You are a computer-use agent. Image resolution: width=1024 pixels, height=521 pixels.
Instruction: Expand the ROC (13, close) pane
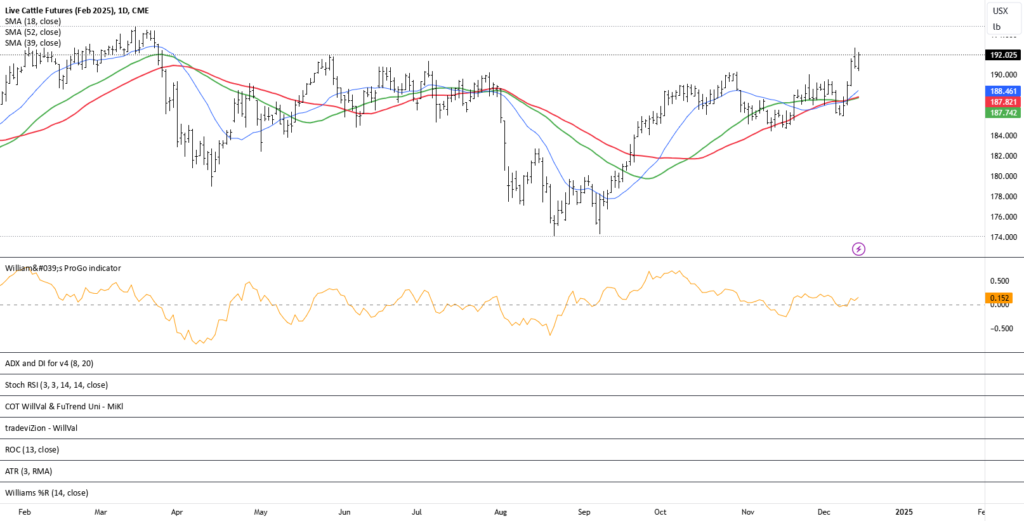coord(32,449)
